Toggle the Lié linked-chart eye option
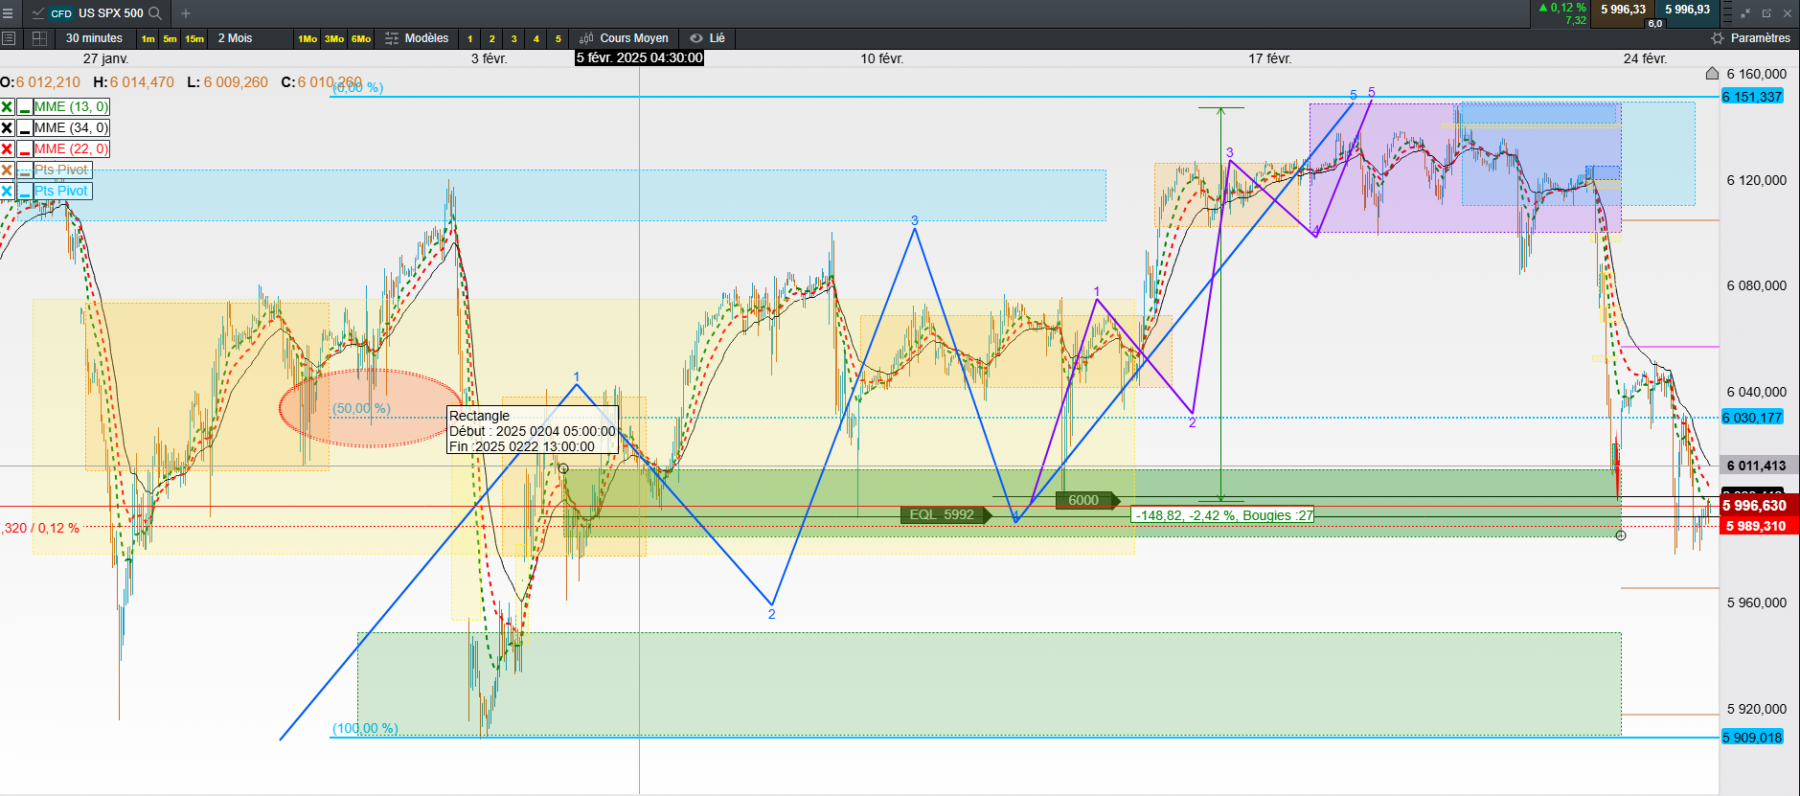1800x796 pixels. point(707,38)
